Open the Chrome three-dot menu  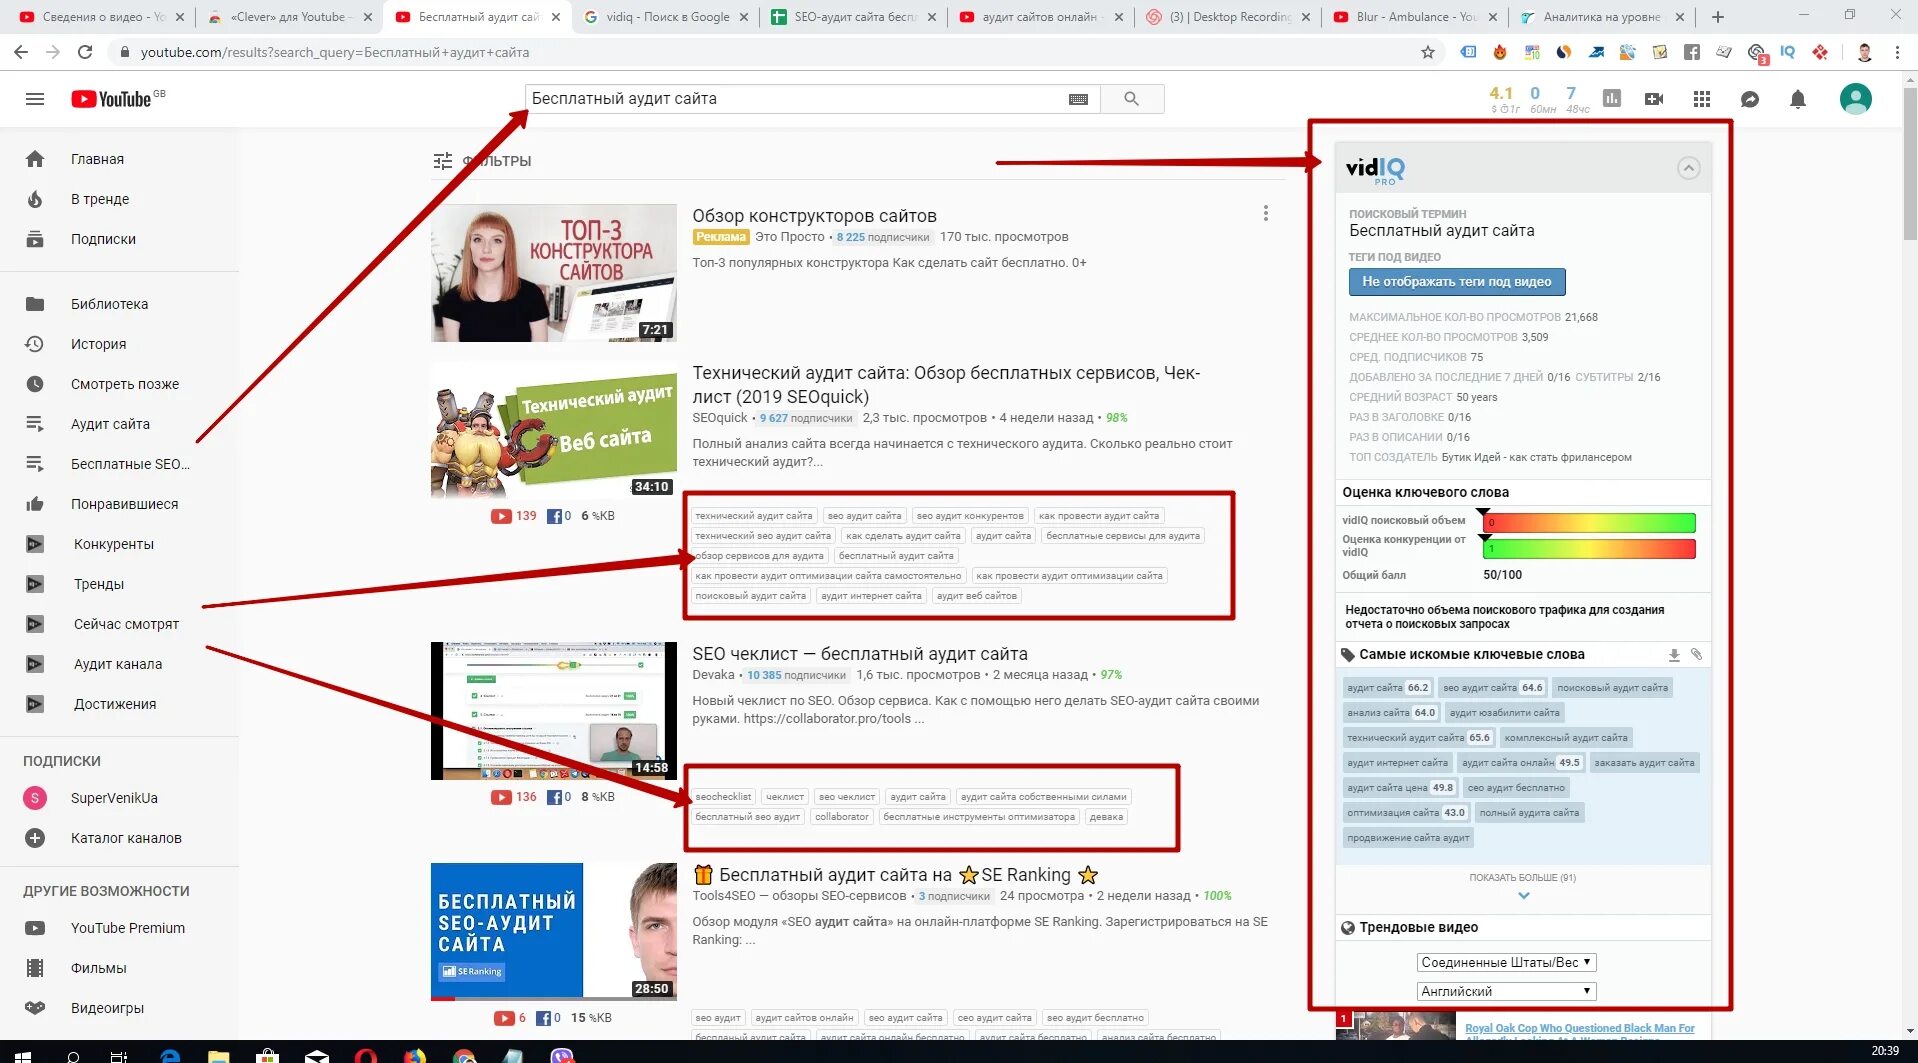coord(1897,52)
